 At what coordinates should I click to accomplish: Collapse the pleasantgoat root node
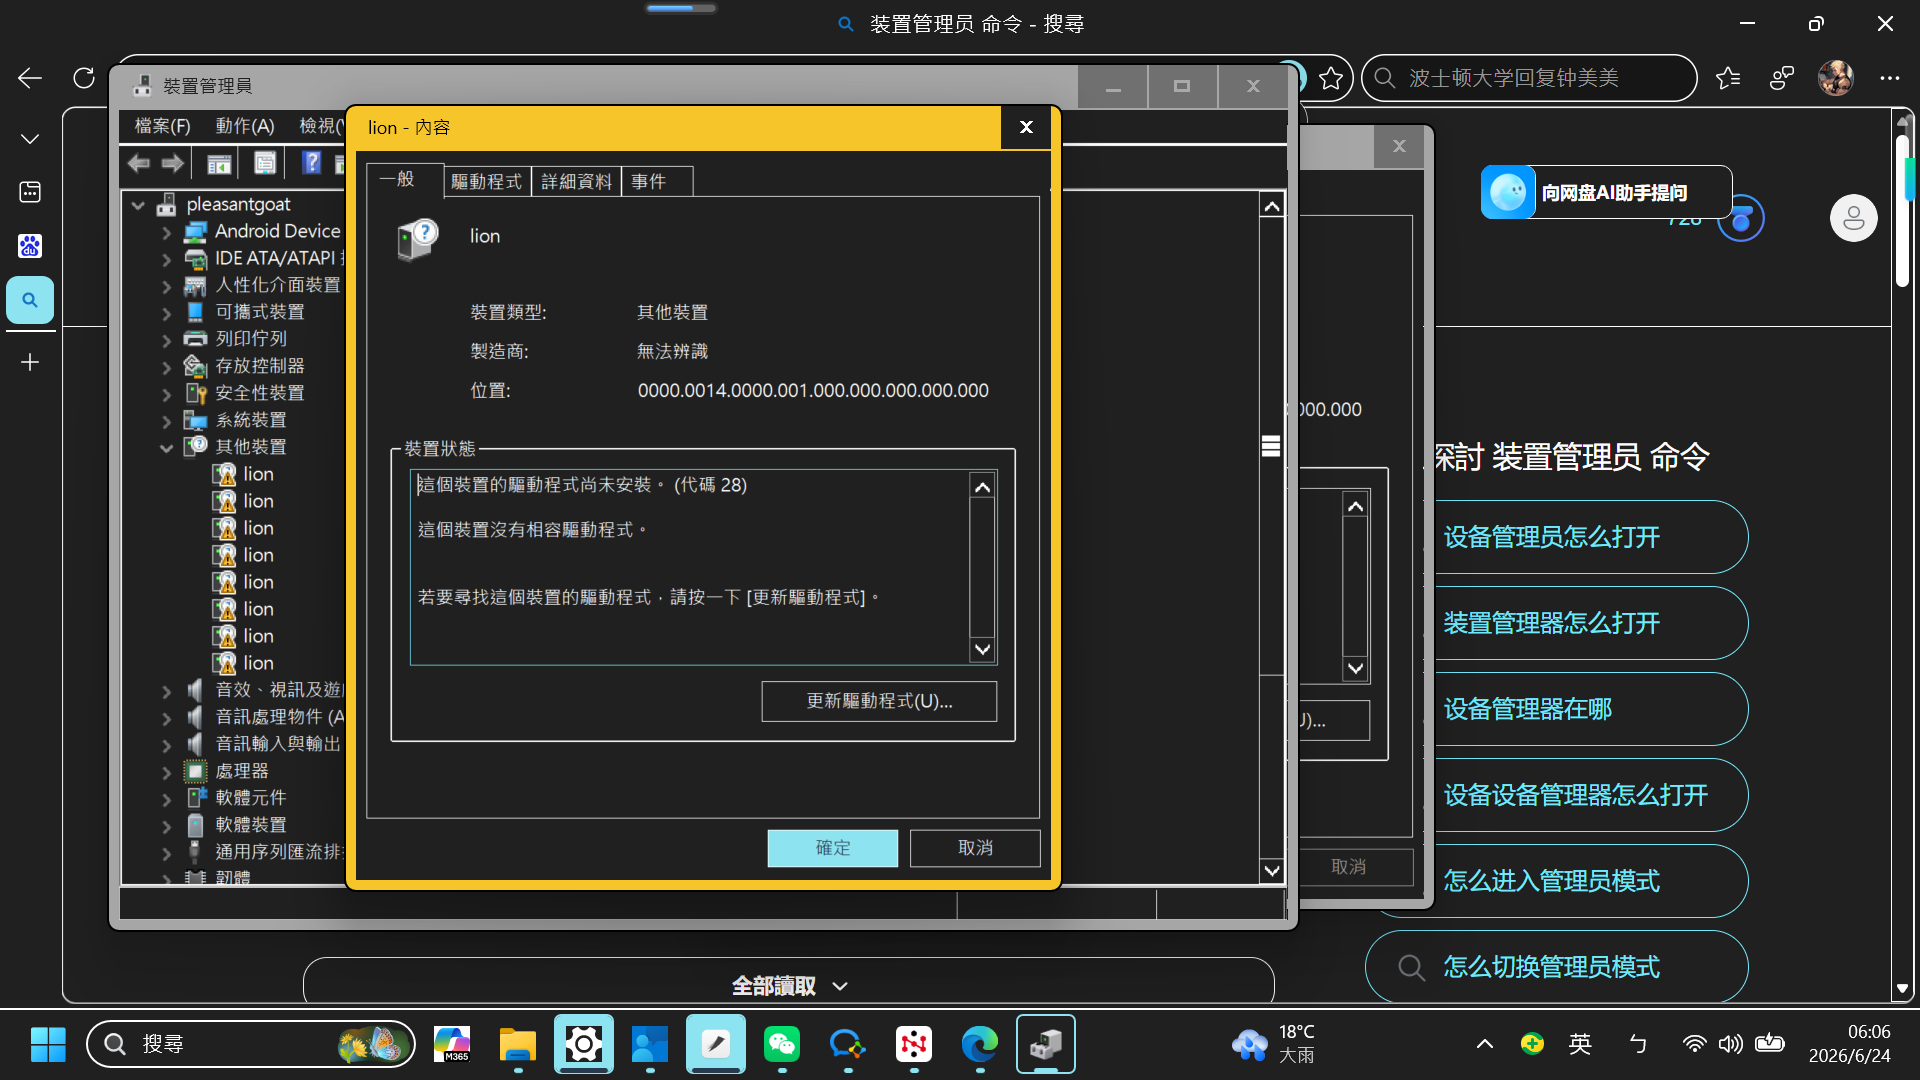coord(138,205)
